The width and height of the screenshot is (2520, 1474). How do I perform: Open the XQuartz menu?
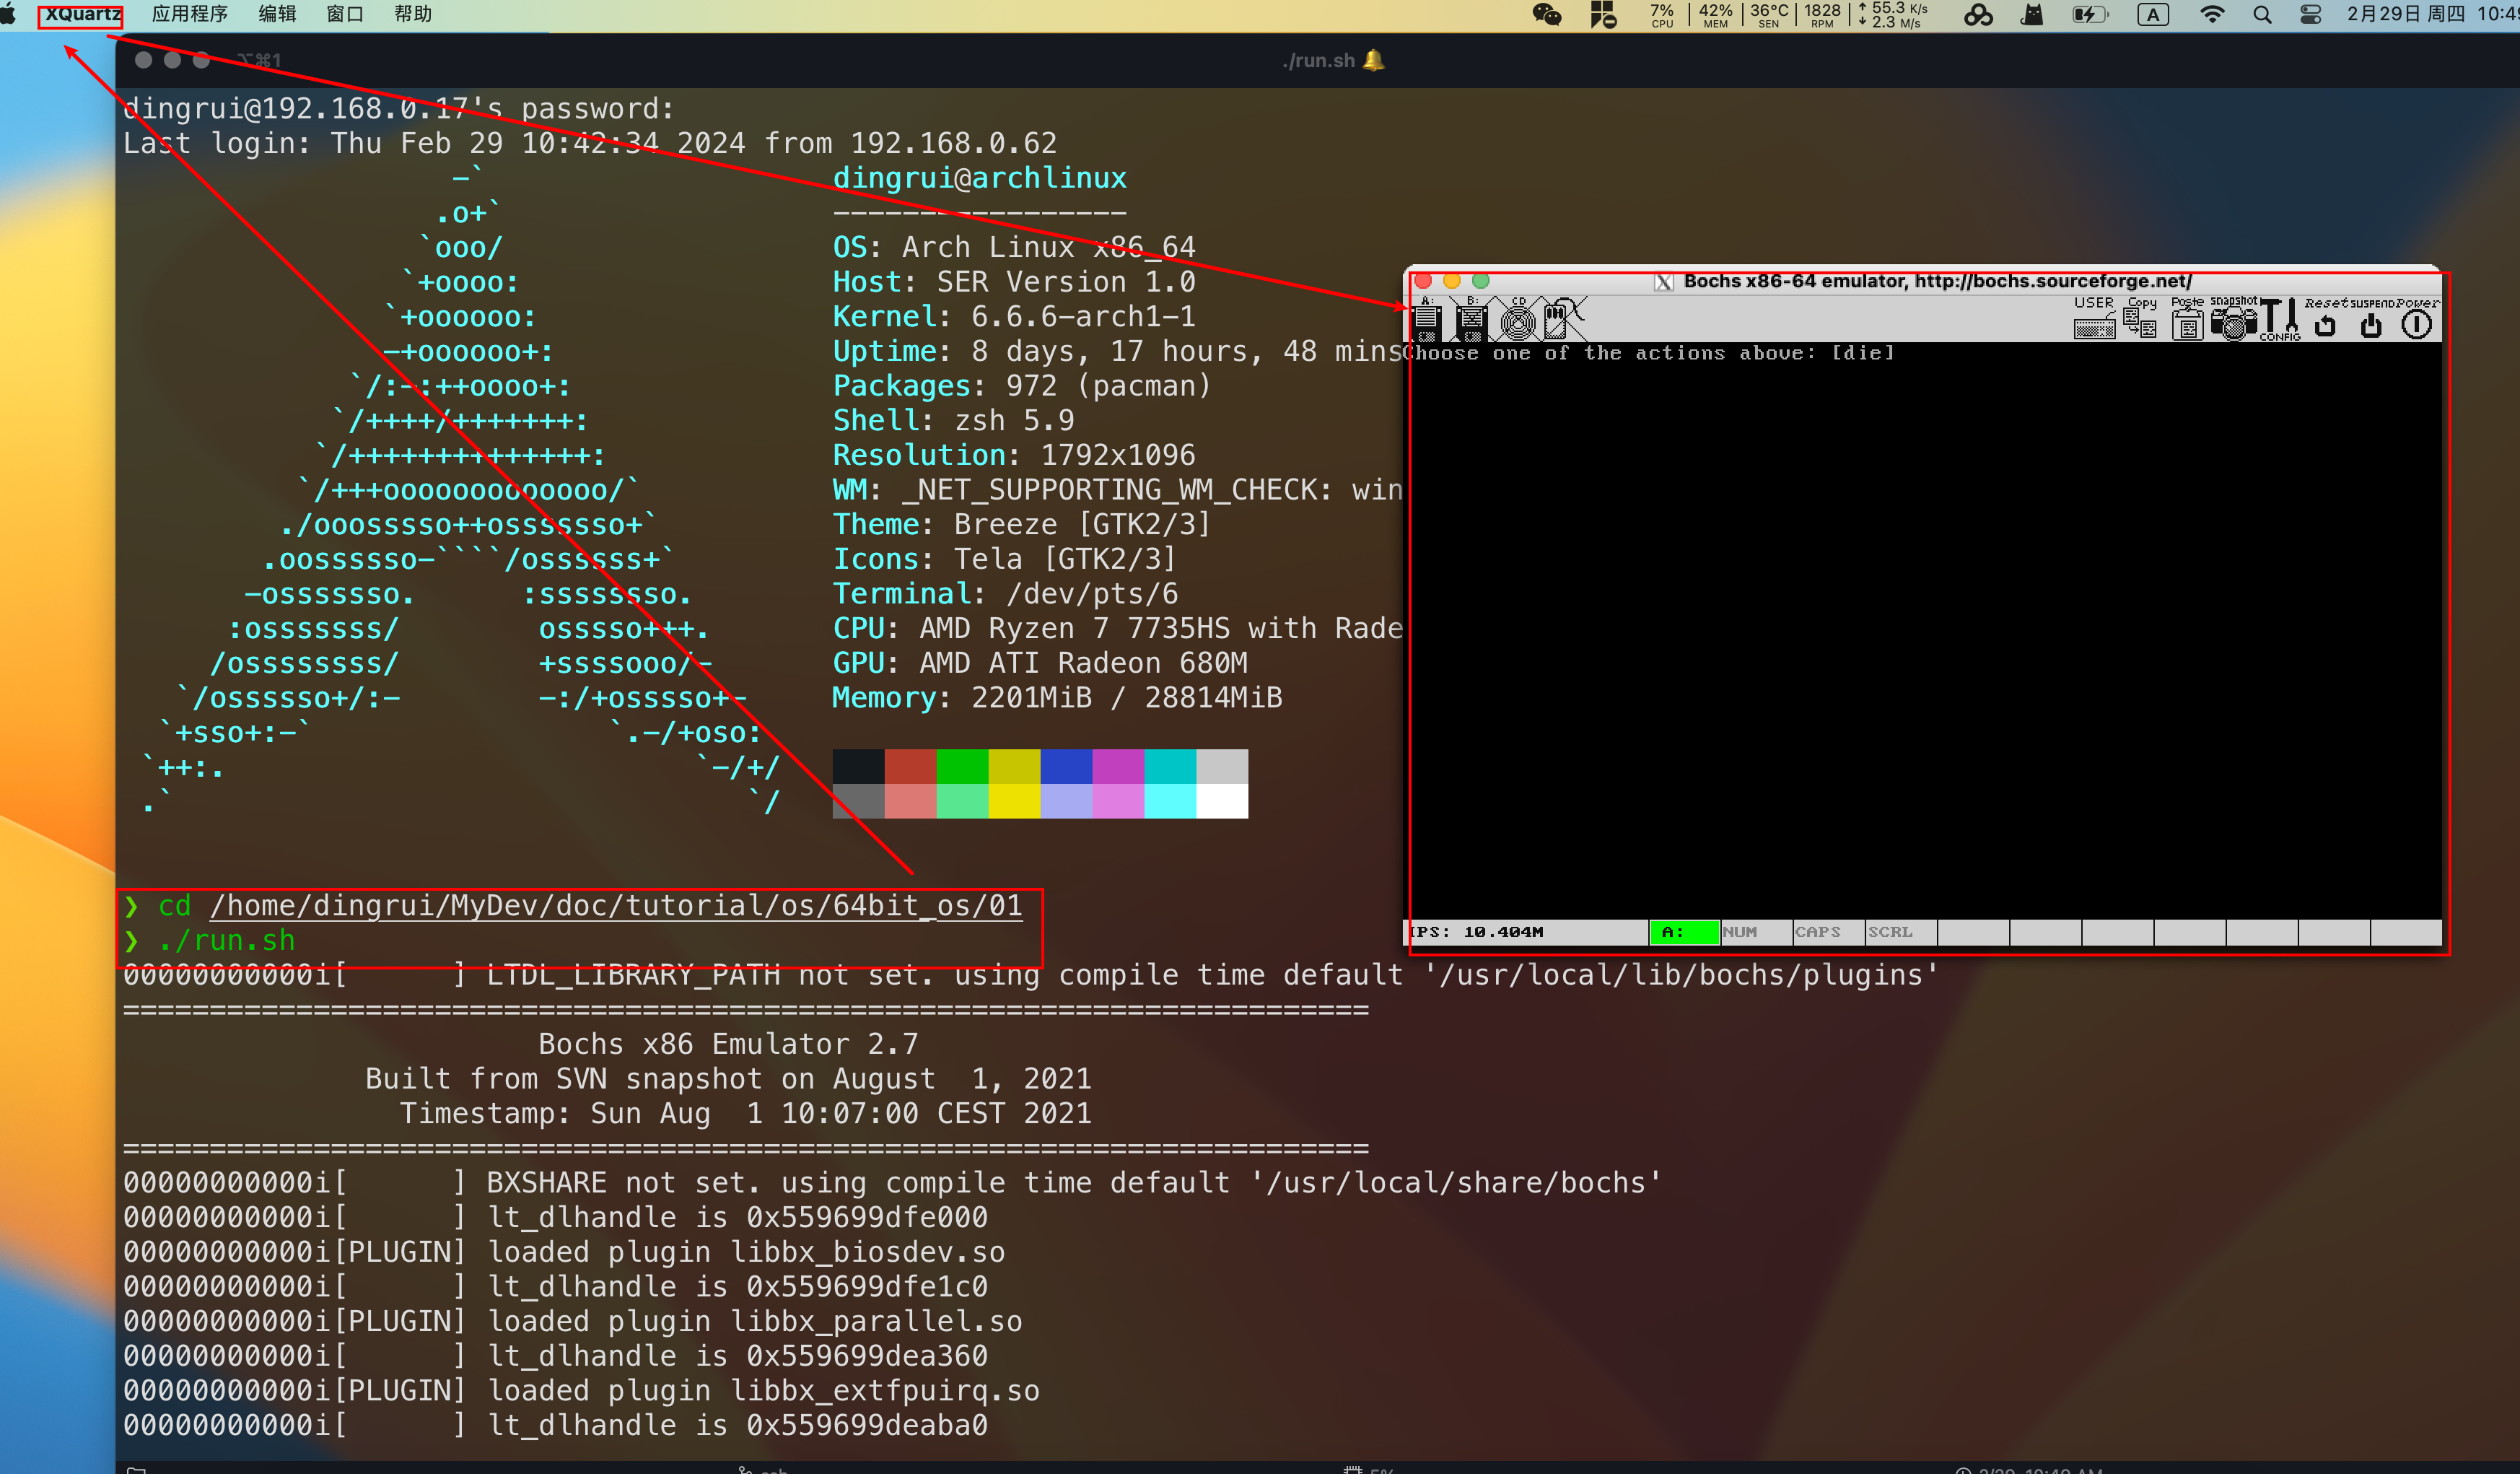point(82,14)
